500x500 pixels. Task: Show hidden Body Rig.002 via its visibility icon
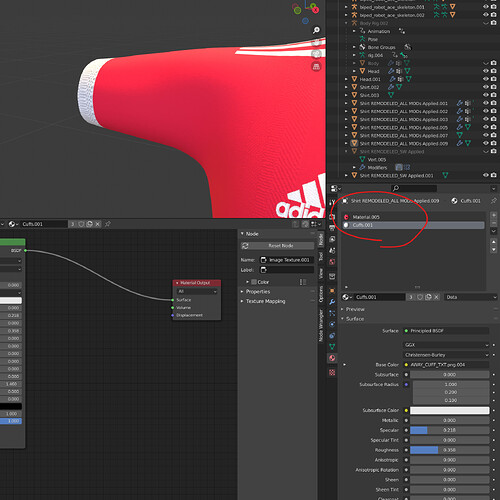coord(486,23)
